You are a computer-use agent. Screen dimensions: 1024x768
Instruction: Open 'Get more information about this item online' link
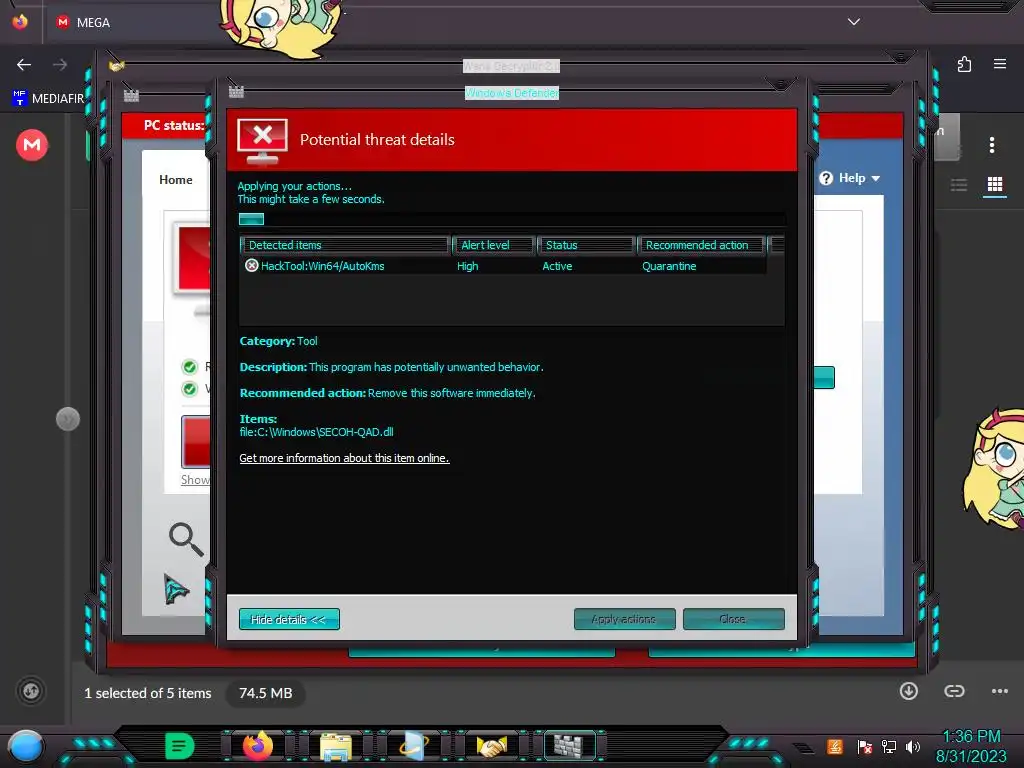pyautogui.click(x=344, y=458)
